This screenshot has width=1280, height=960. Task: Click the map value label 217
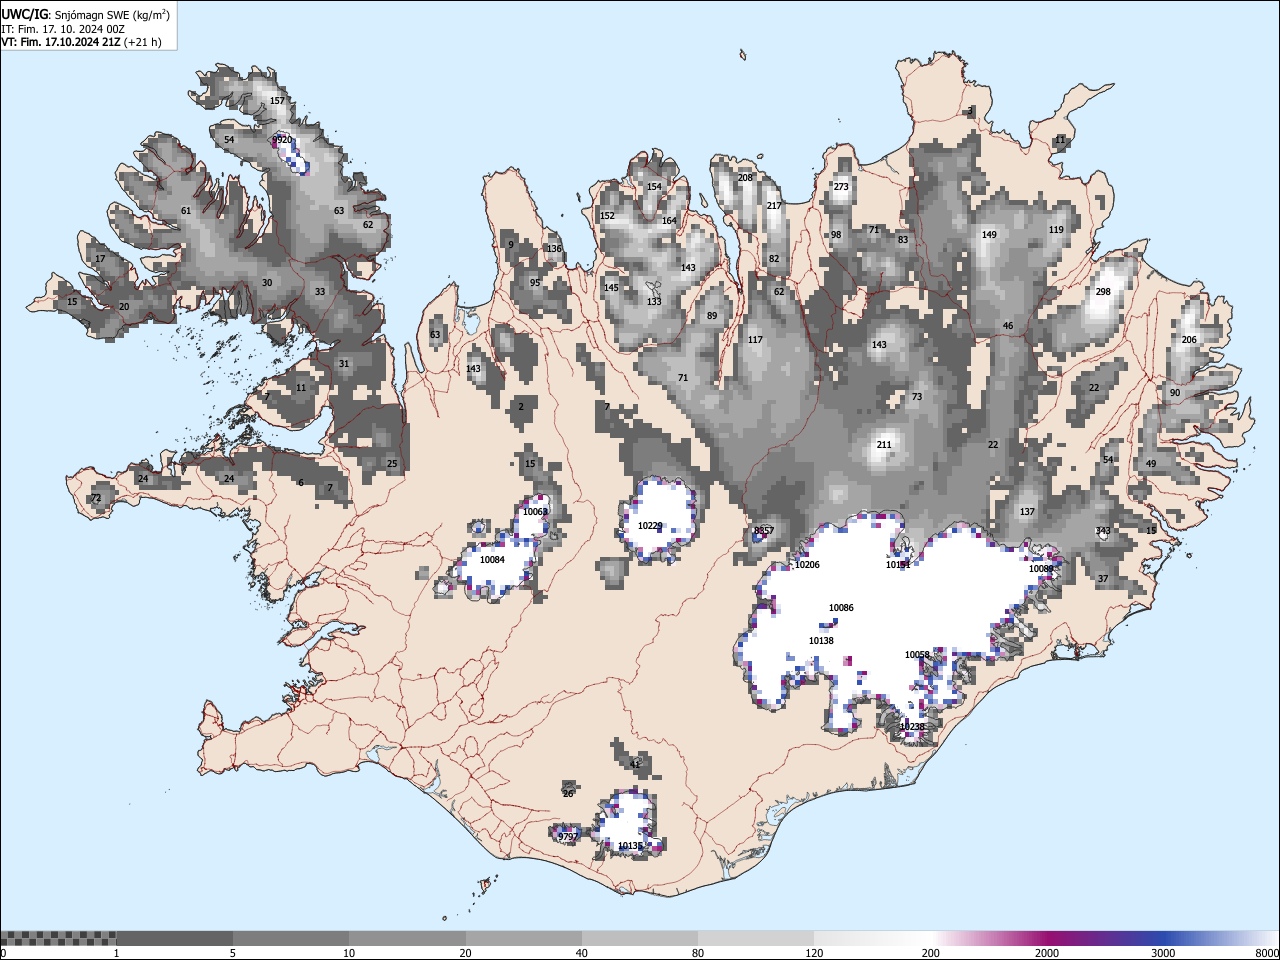tap(774, 206)
